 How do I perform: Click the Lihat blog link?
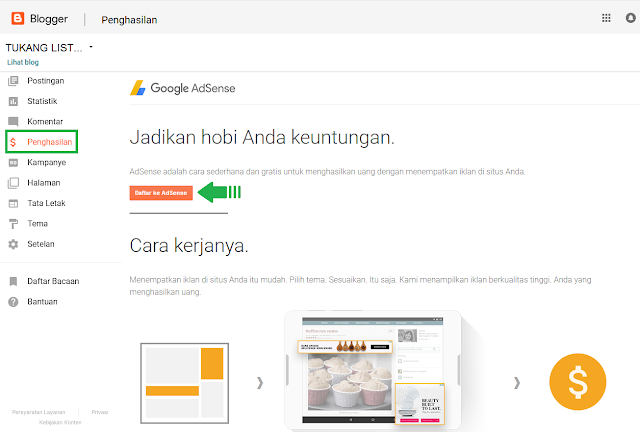click(x=23, y=62)
